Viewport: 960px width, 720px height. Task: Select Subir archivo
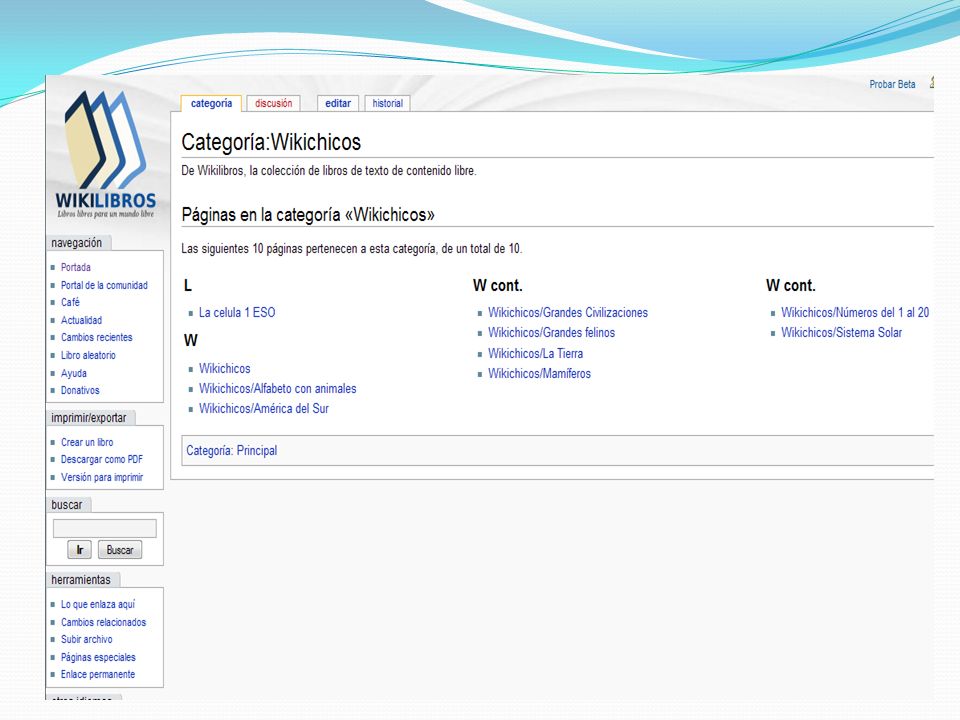86,639
